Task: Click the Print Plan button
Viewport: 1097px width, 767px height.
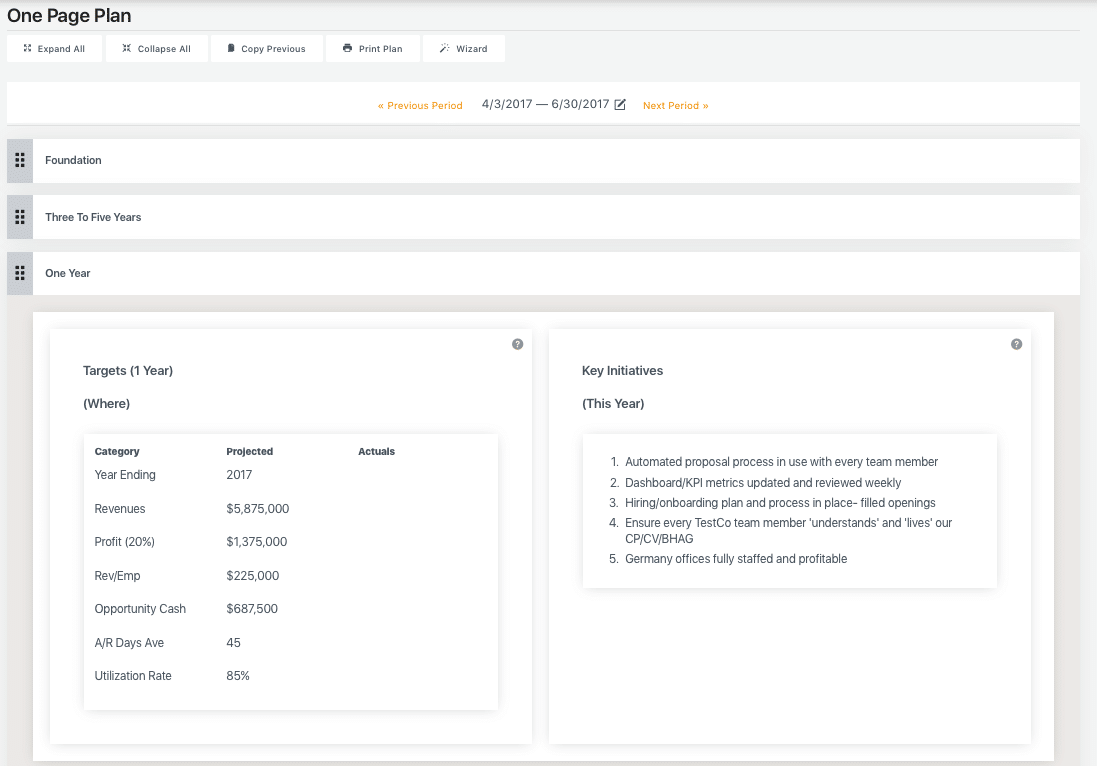Action: [x=372, y=48]
